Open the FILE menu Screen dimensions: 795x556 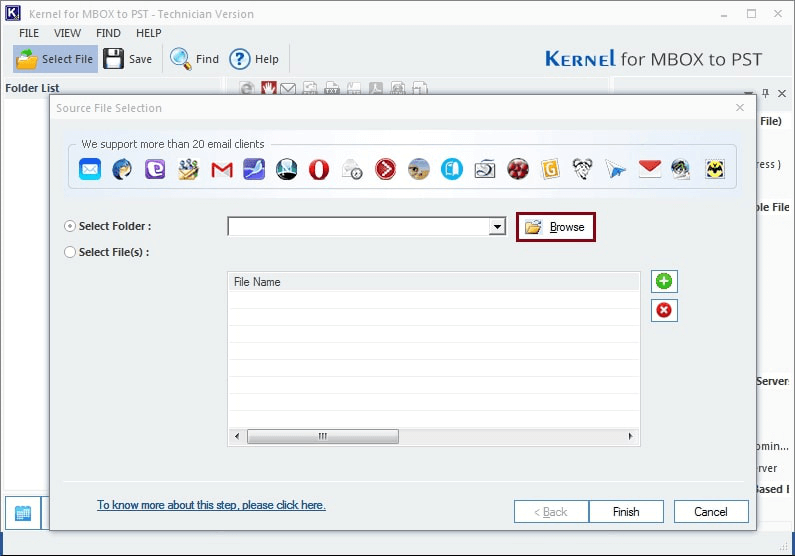tap(29, 33)
